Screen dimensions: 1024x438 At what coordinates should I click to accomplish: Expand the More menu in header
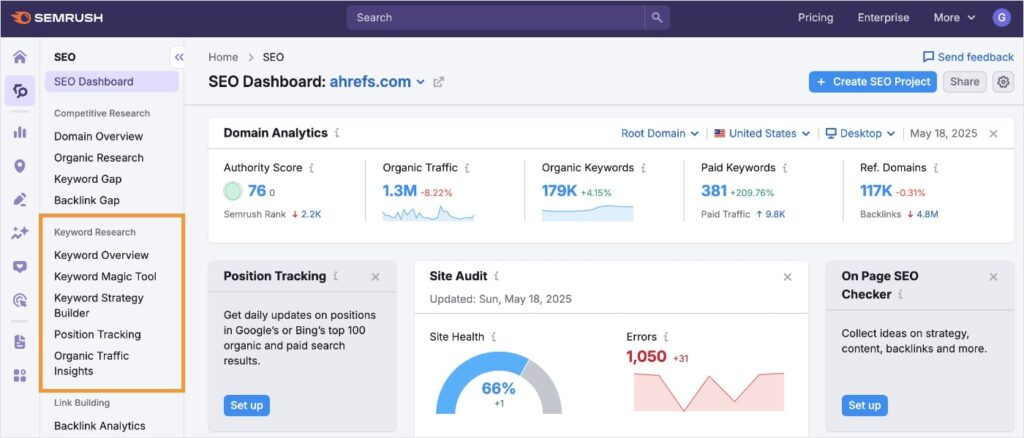pyautogui.click(x=954, y=18)
